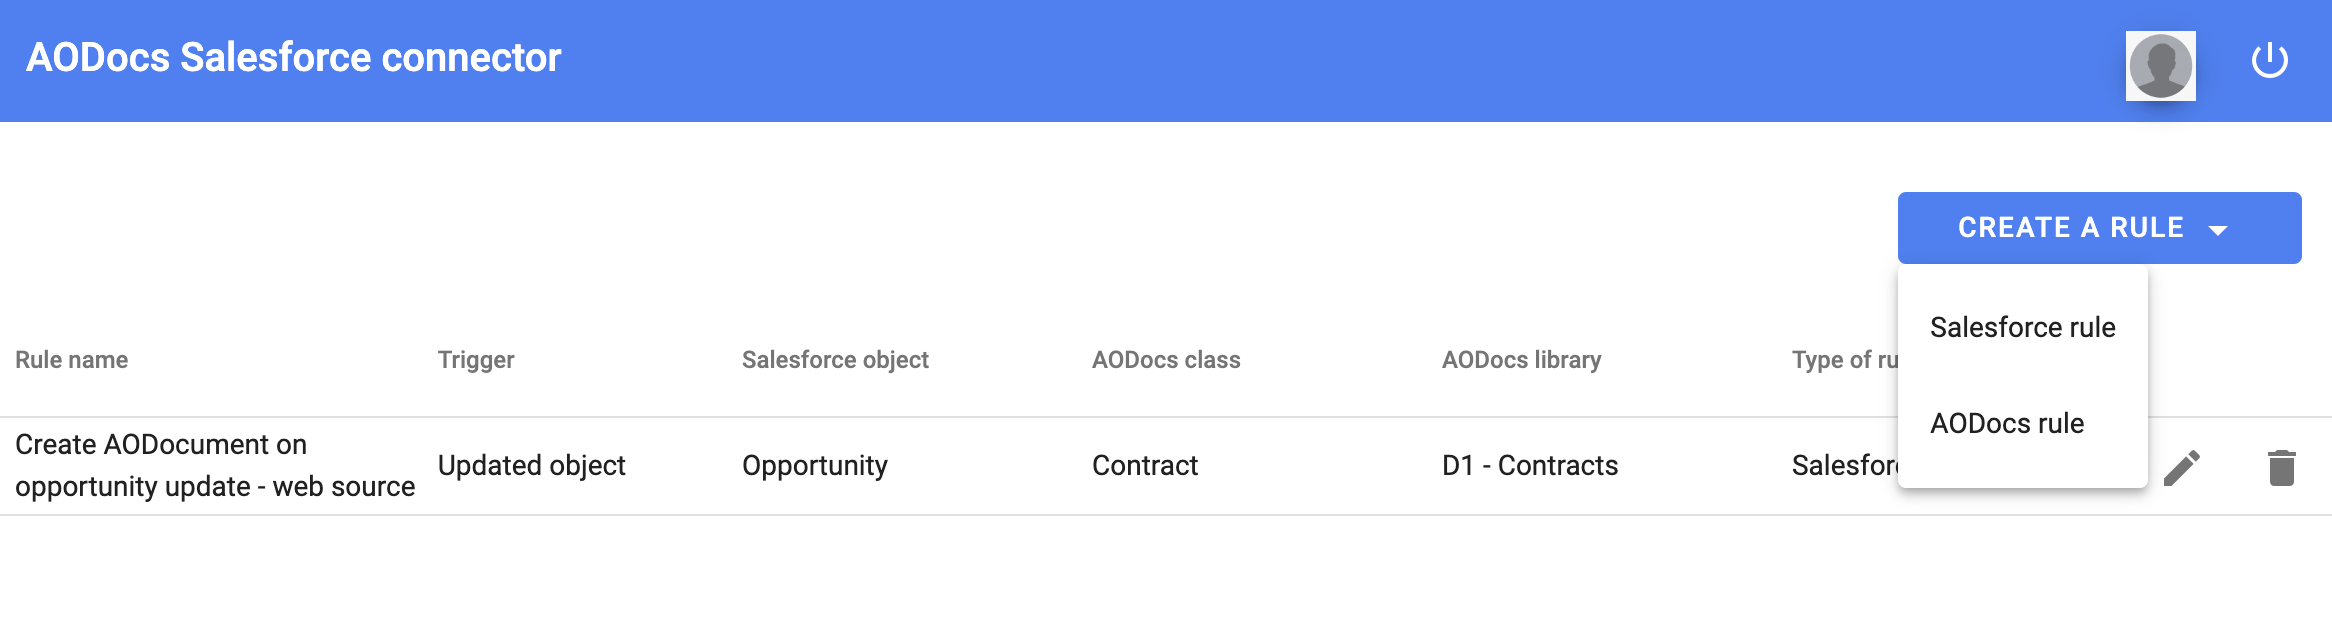Edit the rule with the pencil icon

click(x=2181, y=467)
